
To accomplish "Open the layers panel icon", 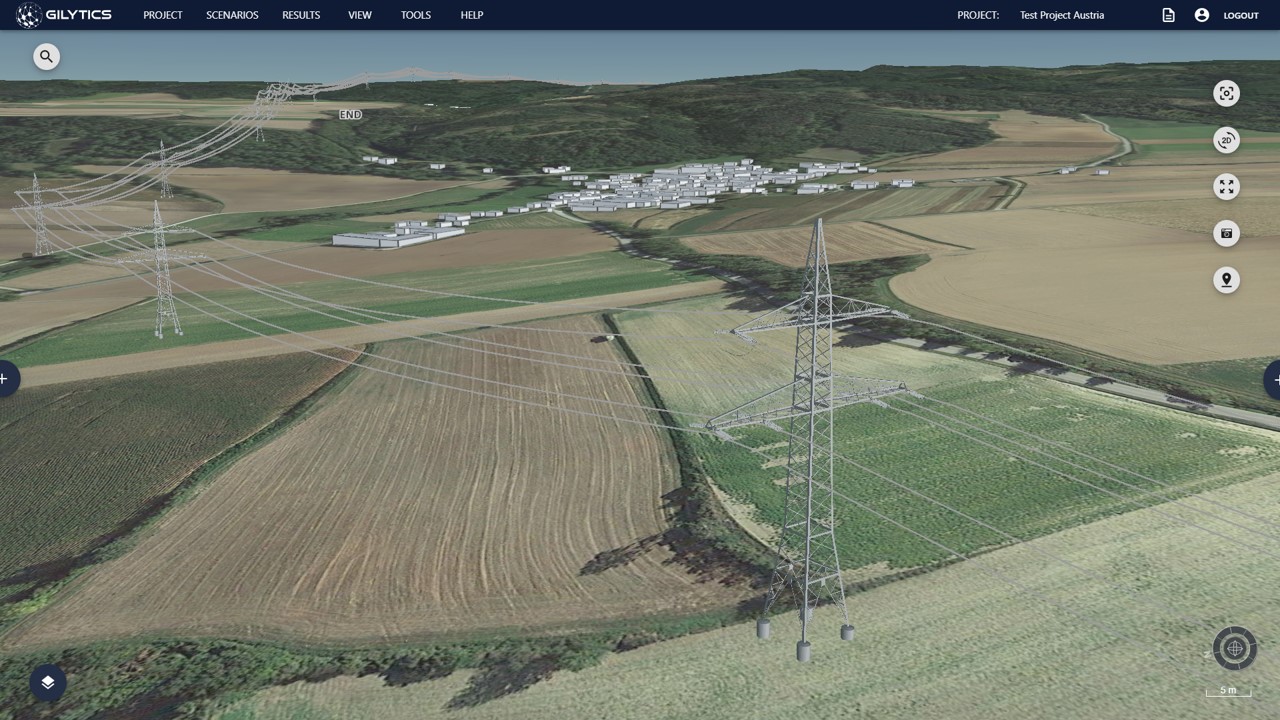I will click(x=47, y=682).
